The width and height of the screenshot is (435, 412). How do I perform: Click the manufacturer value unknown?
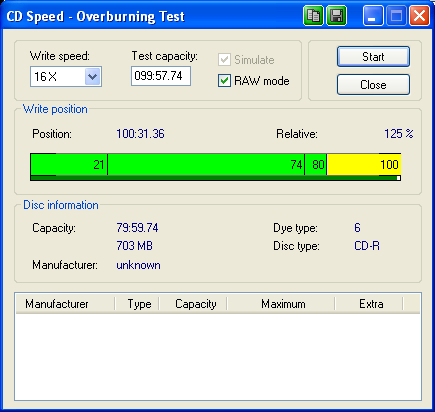[x=138, y=265]
